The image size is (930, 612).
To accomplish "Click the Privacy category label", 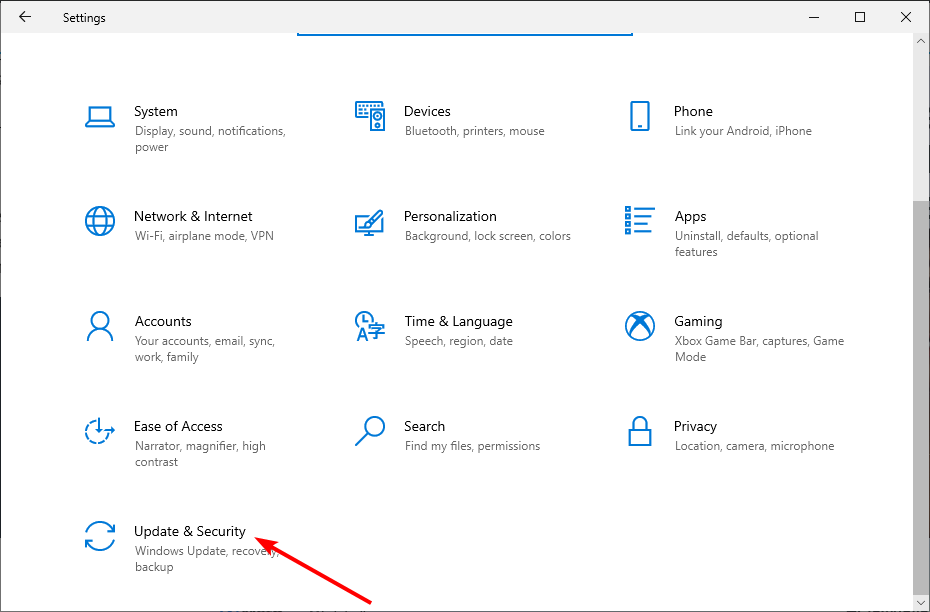I will (x=695, y=426).
